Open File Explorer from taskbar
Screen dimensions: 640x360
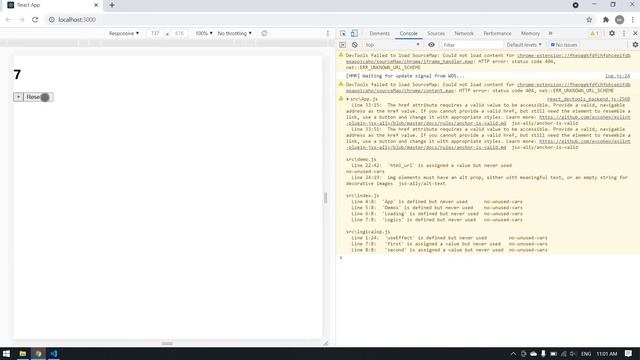pyautogui.click(x=23, y=353)
